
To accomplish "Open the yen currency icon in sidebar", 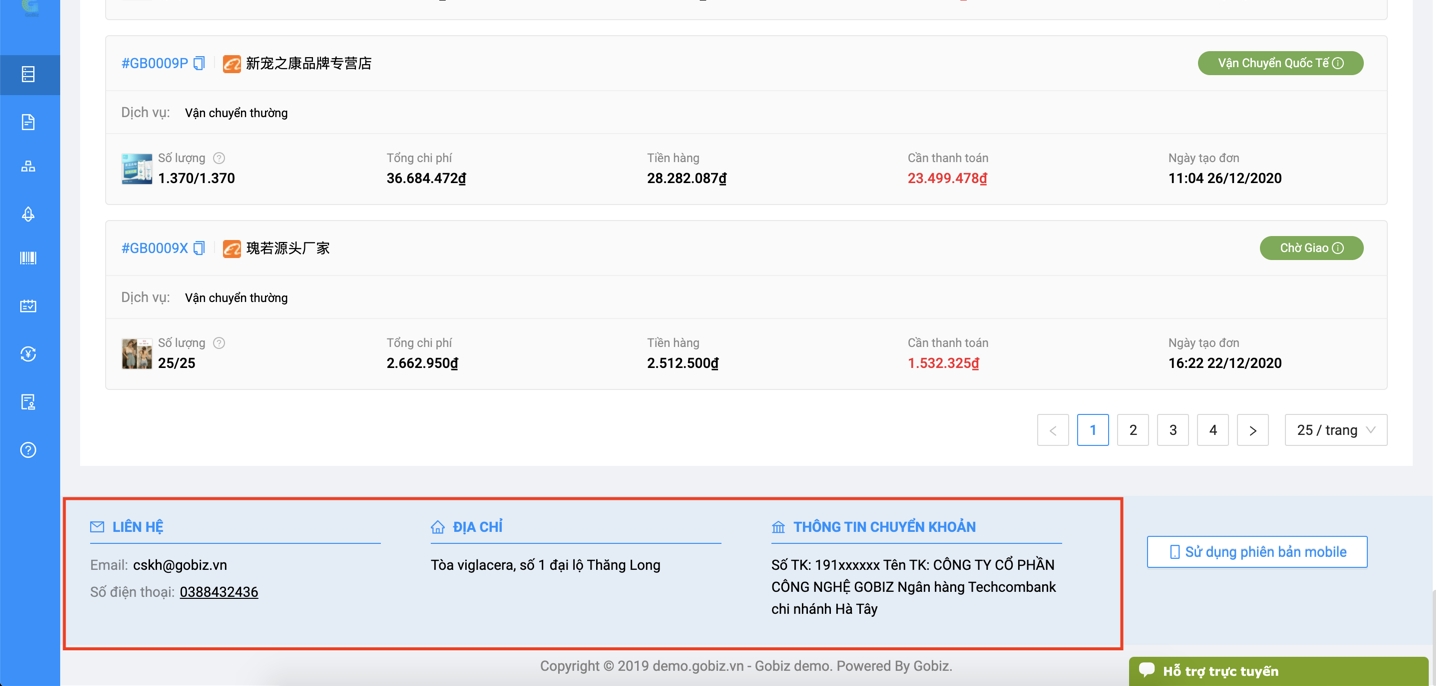I will [x=28, y=354].
